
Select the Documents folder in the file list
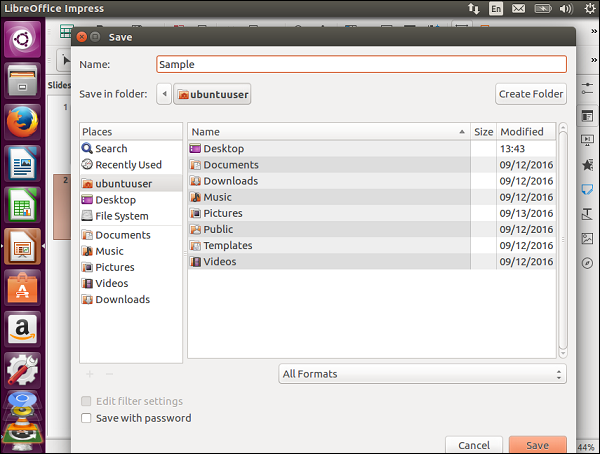pos(230,165)
